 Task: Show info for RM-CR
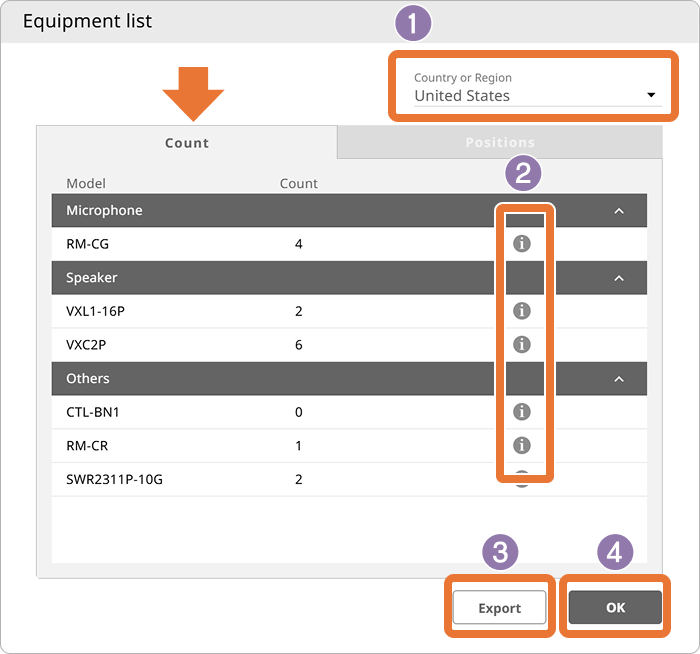coord(521,445)
